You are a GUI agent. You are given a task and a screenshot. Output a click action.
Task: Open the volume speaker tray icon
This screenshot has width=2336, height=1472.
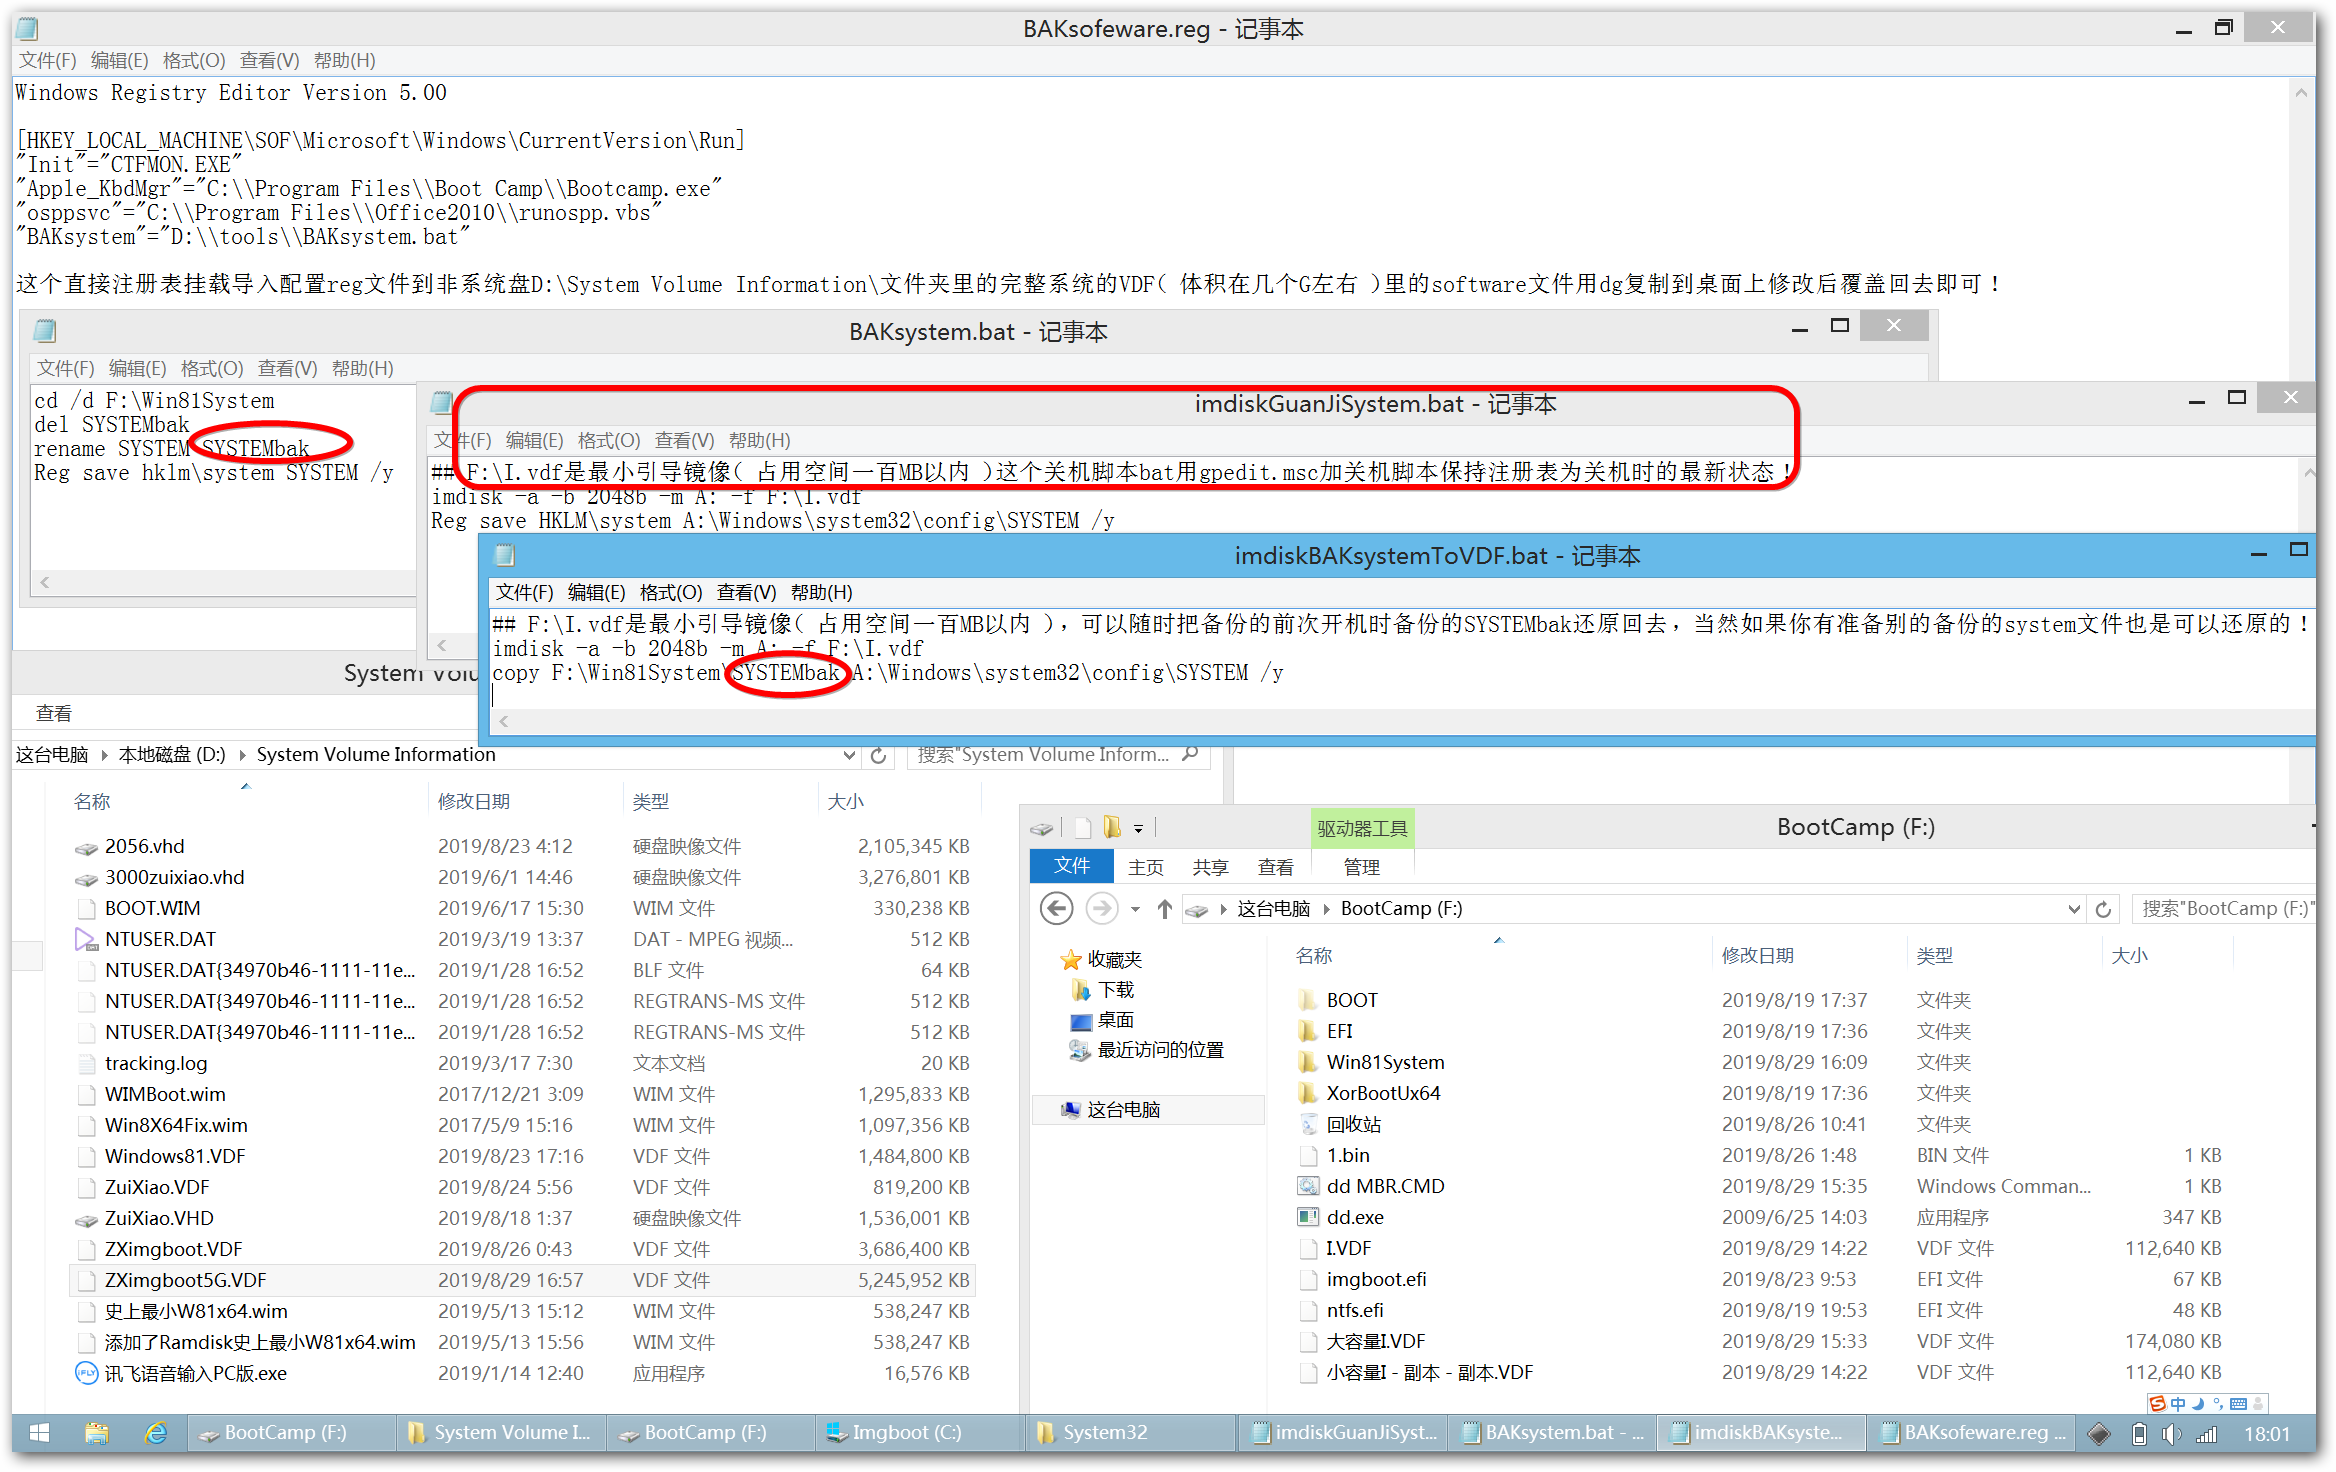[2170, 1434]
